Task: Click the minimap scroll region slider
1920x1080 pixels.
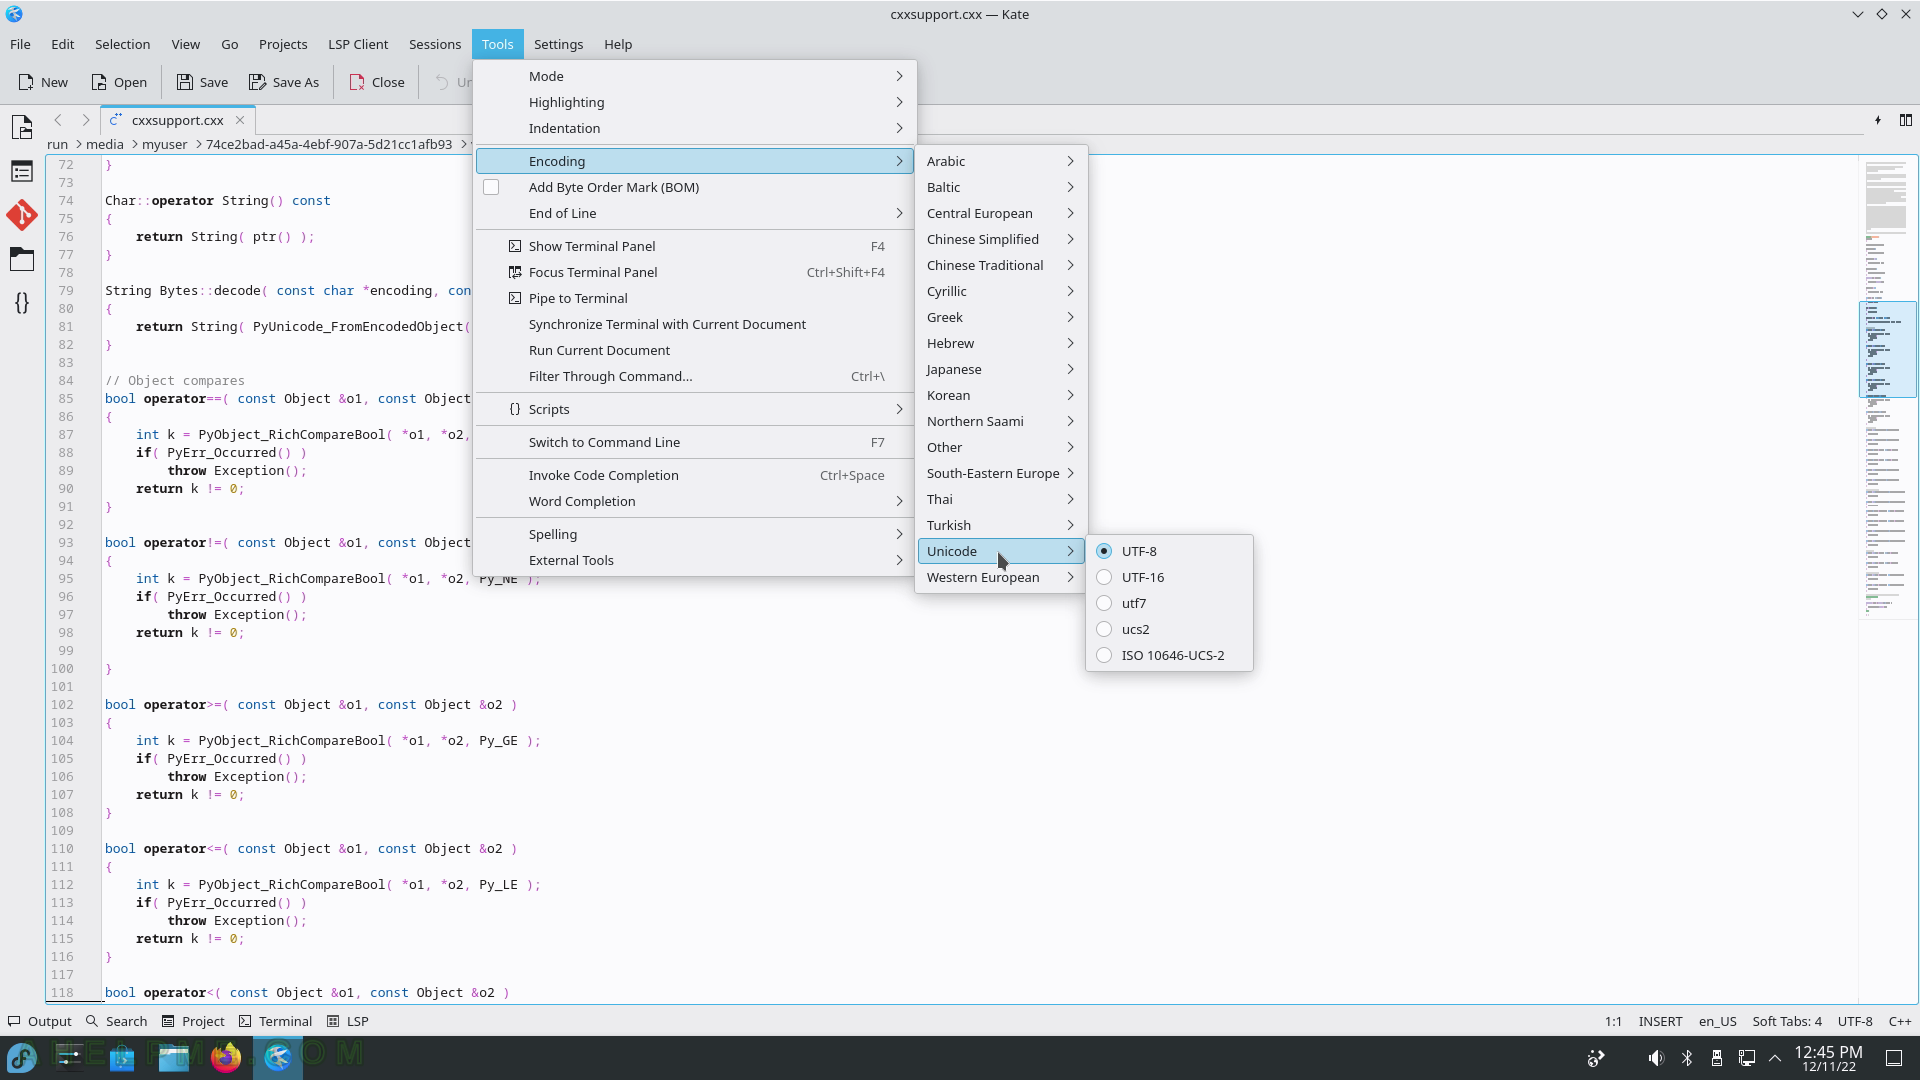Action: 1887,350
